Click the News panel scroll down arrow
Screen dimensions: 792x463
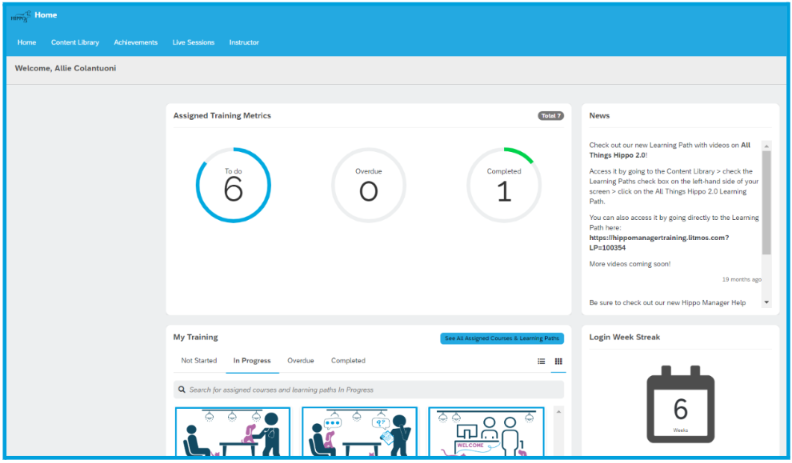pyautogui.click(x=766, y=302)
